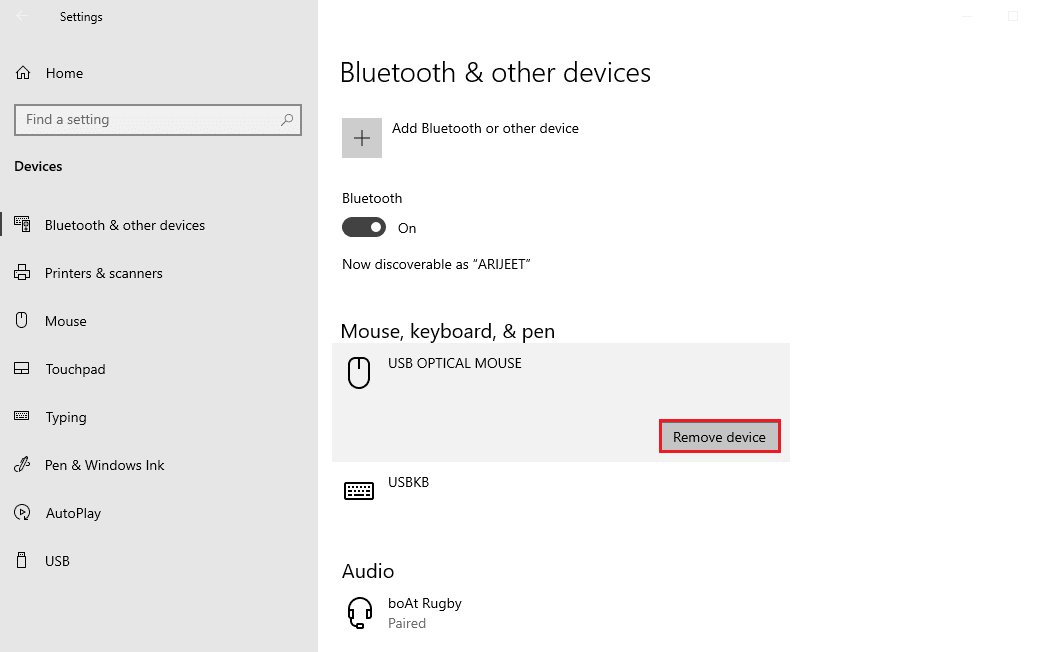Turn off the Bluetooth toggle
1042x652 pixels.
tap(364, 227)
